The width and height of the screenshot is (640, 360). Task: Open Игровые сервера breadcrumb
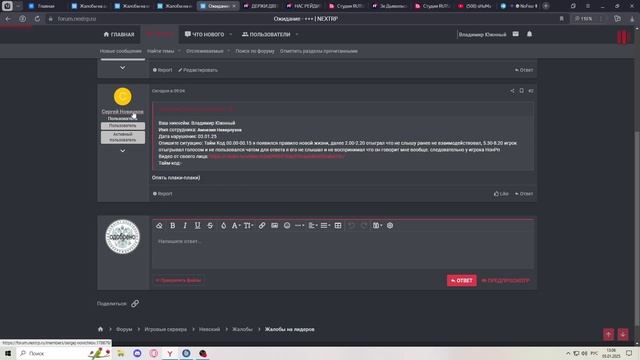pos(166,329)
